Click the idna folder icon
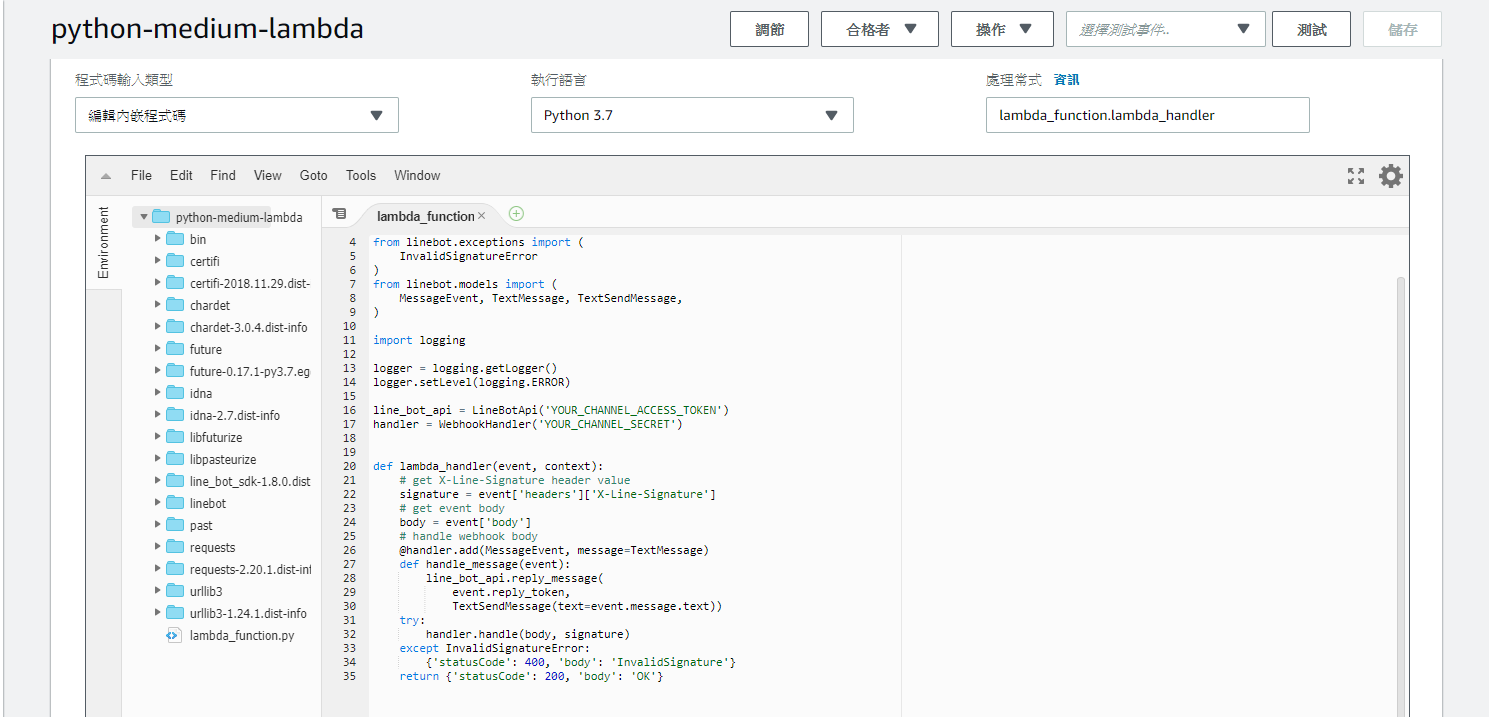Image resolution: width=1489 pixels, height=717 pixels. point(175,393)
